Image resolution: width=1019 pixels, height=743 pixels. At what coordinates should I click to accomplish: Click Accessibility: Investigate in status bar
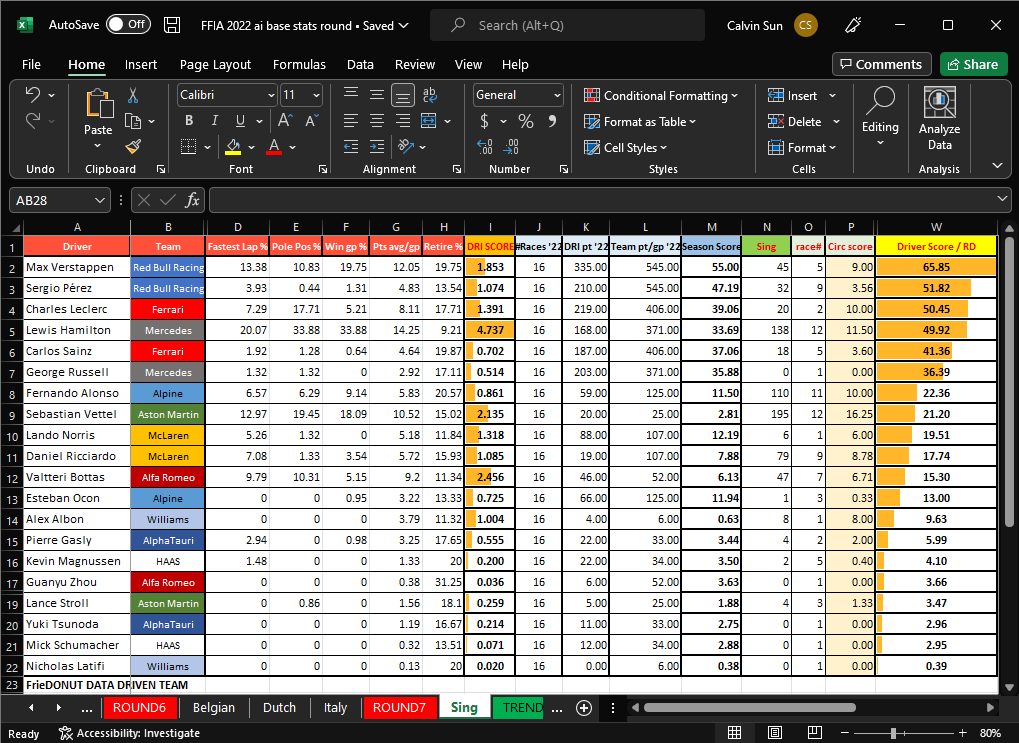tap(129, 733)
